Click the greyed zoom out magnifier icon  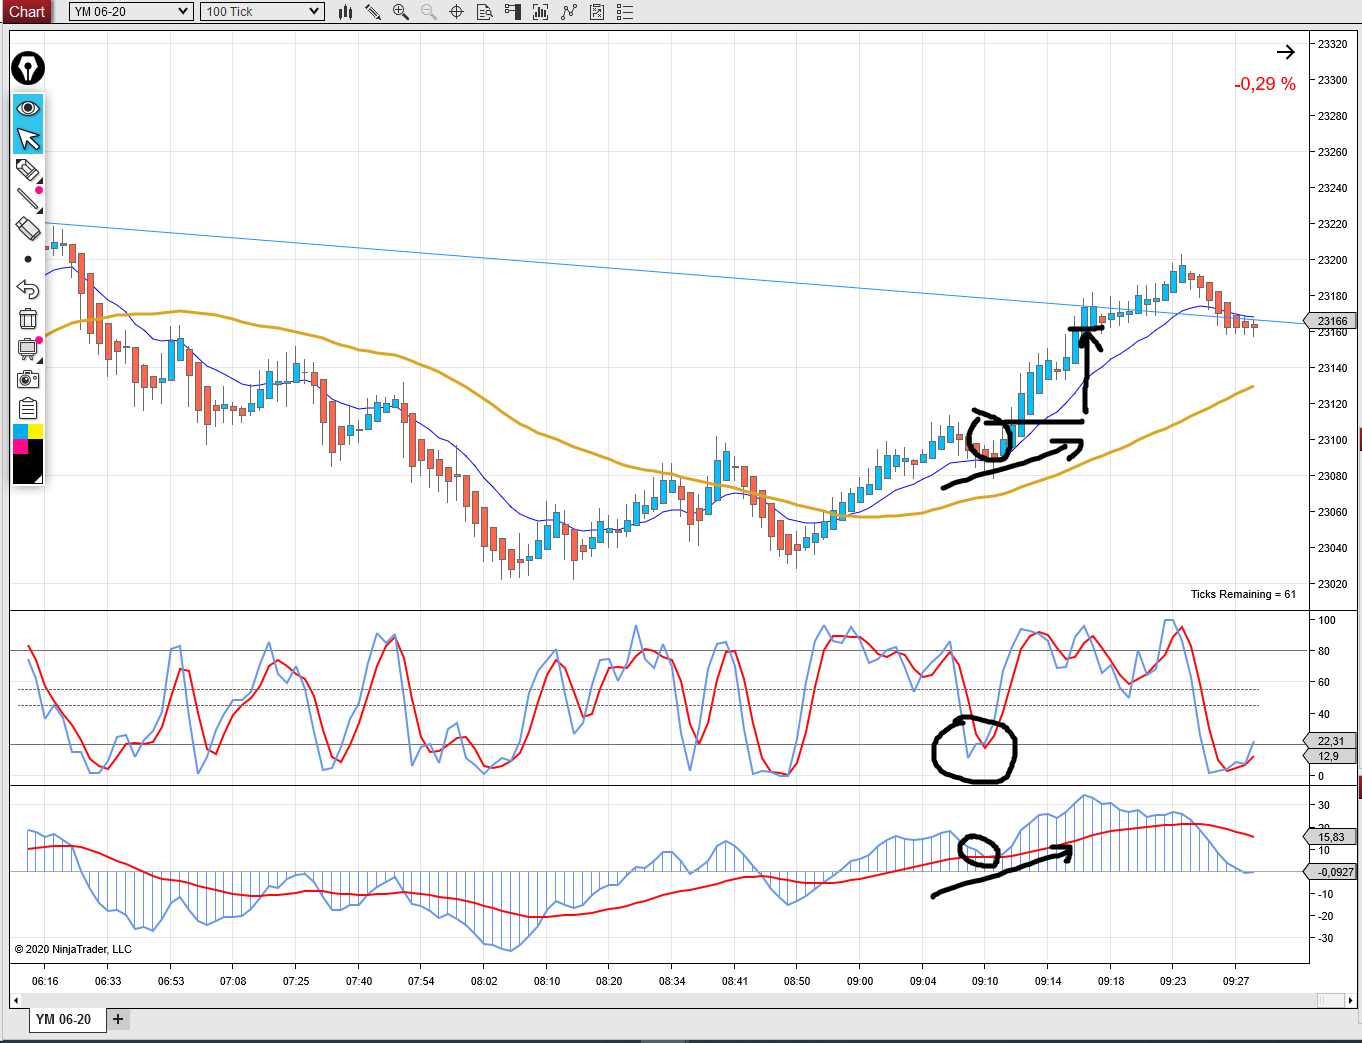[x=429, y=12]
